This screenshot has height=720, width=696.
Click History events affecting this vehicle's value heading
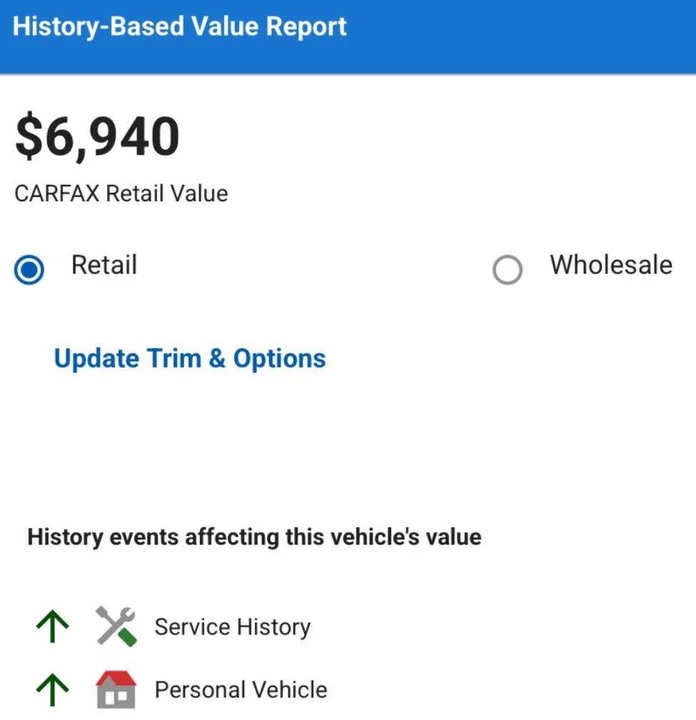pyautogui.click(x=254, y=537)
